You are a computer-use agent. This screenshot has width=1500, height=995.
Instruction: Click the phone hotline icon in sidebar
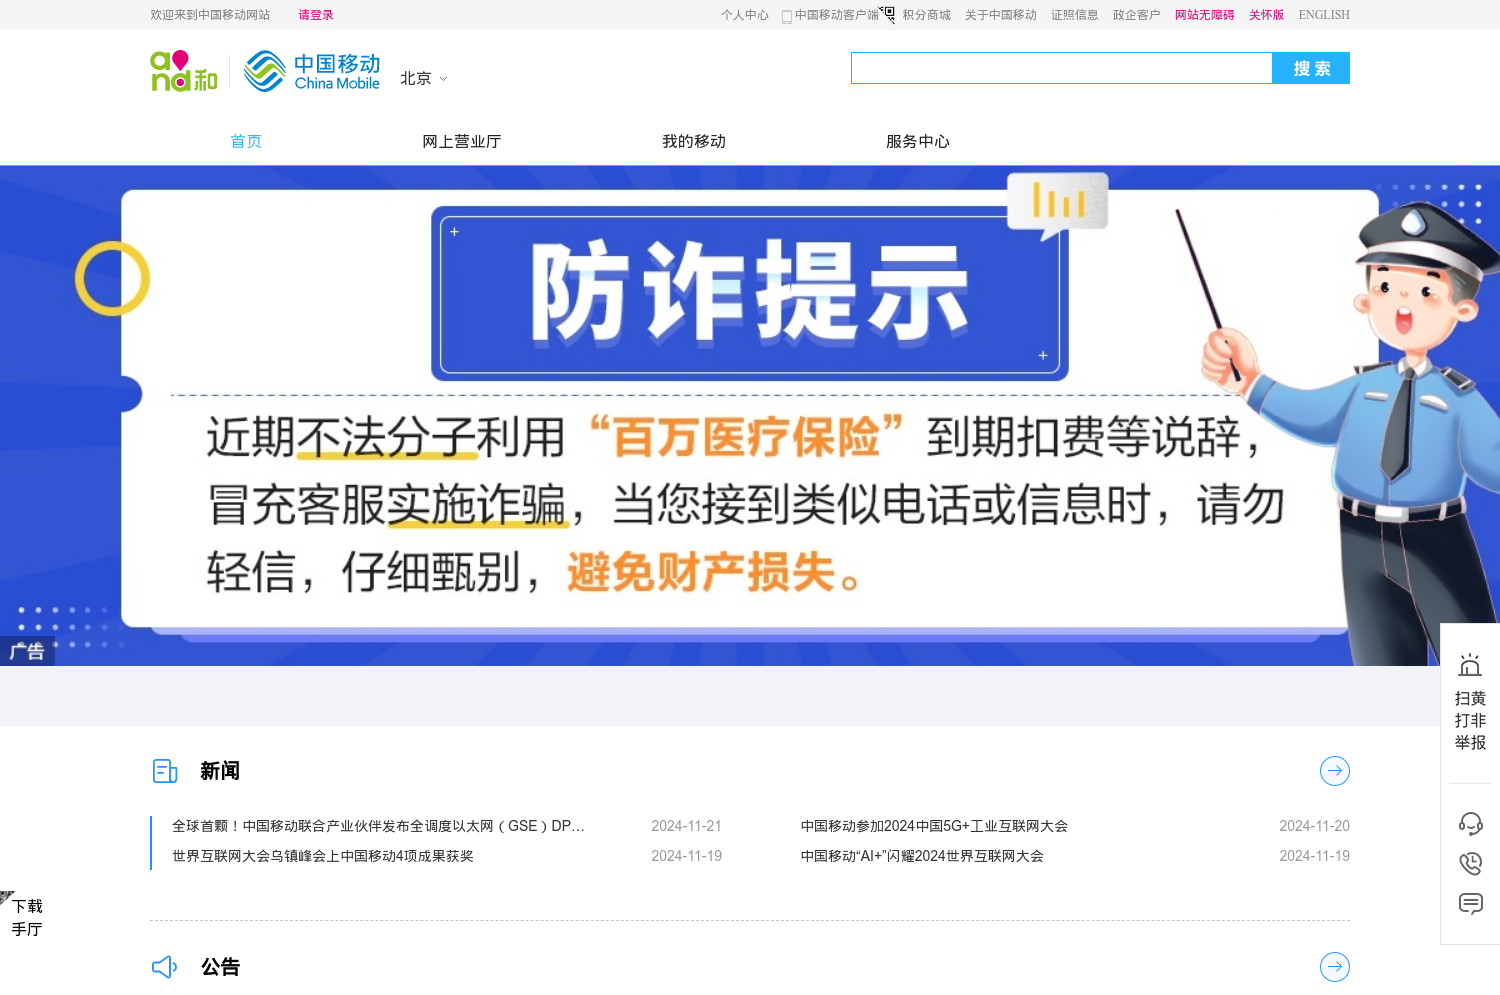tap(1470, 864)
